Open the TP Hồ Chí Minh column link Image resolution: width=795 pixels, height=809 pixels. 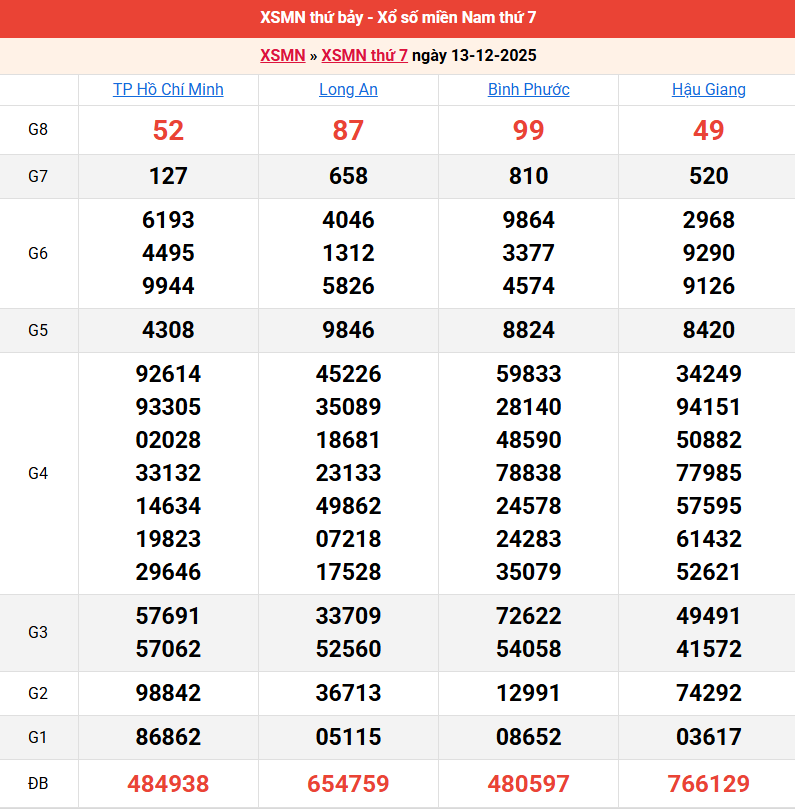(x=168, y=90)
